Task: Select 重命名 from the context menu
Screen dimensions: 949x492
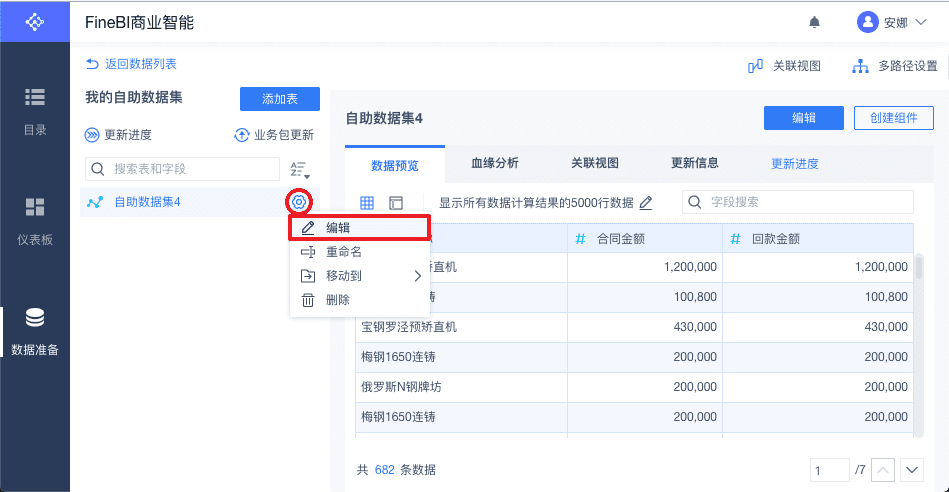Action: pos(343,252)
